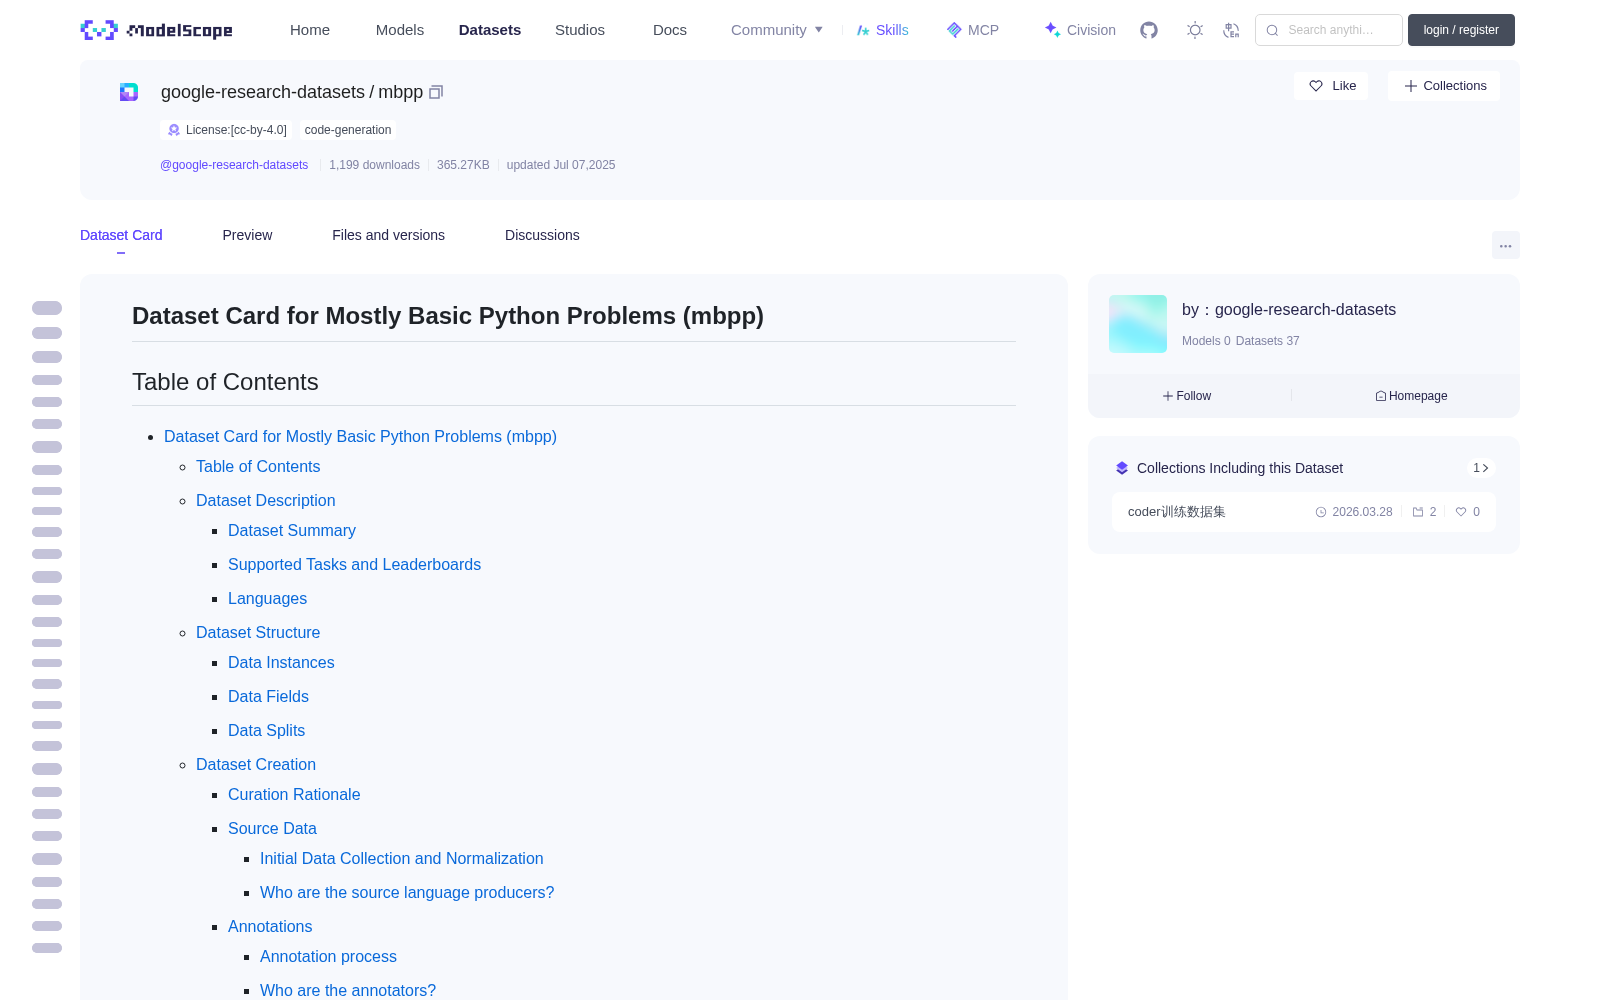Focus the search input field

point(1329,30)
